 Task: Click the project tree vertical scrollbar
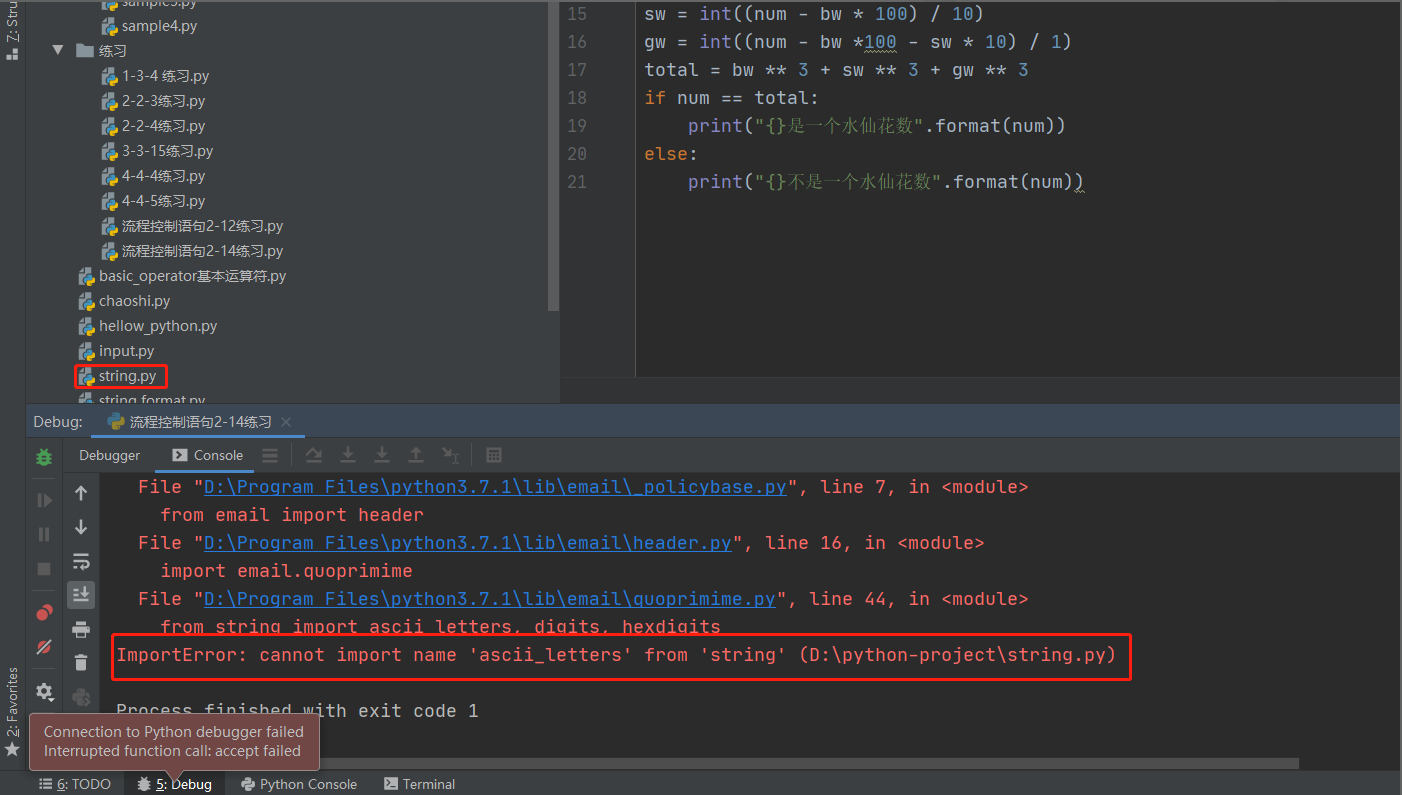pos(554,155)
